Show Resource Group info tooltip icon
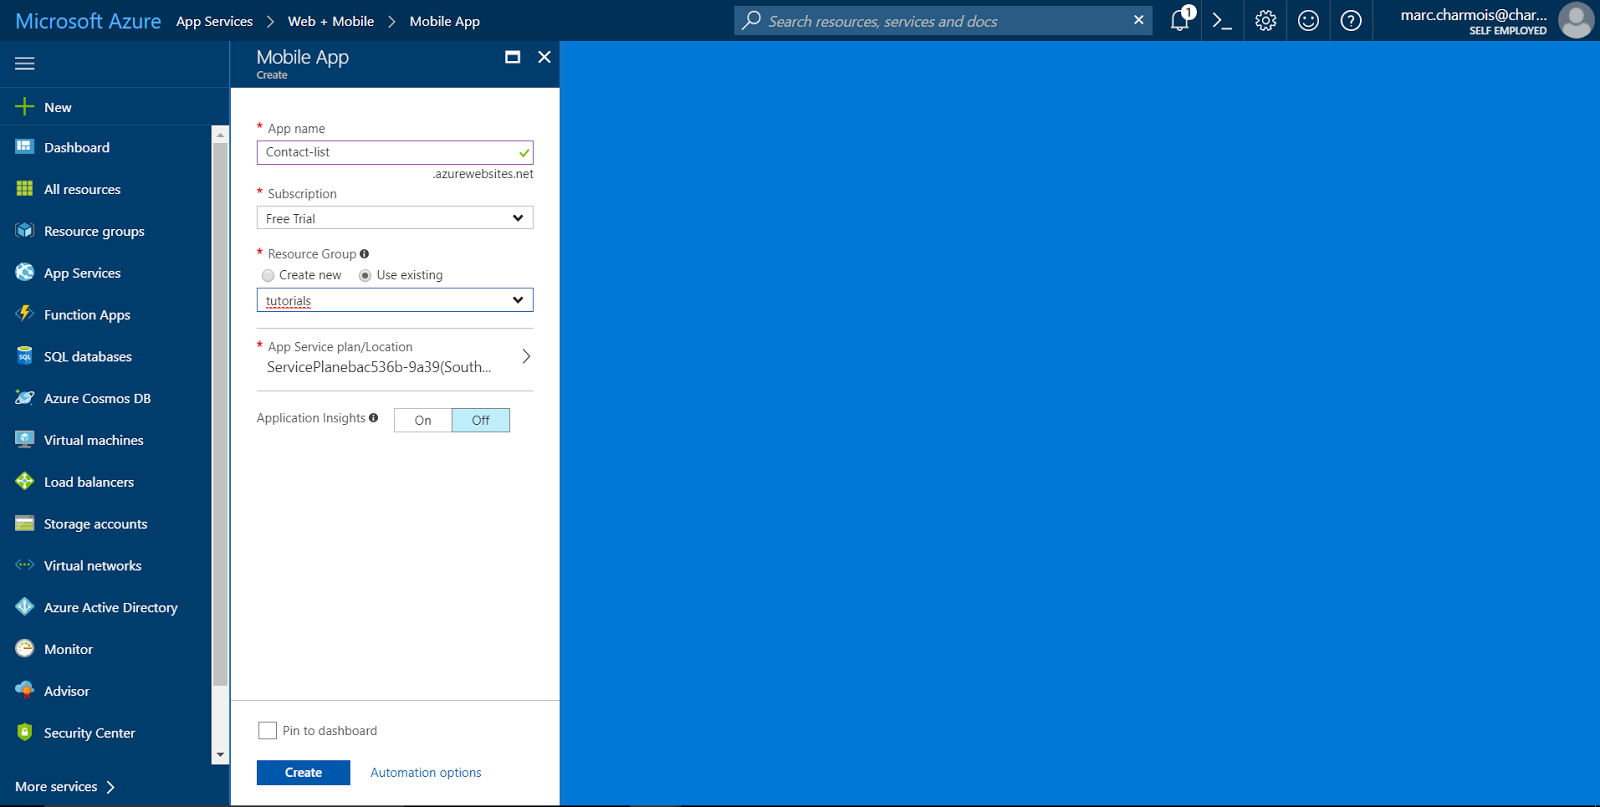1600x807 pixels. pos(364,254)
